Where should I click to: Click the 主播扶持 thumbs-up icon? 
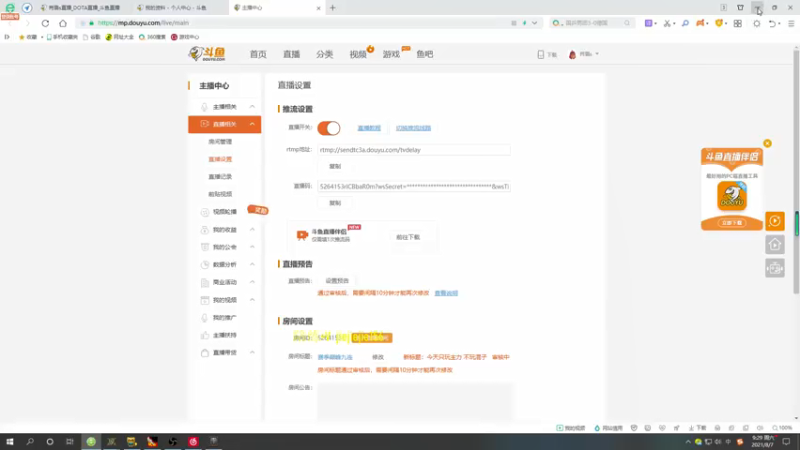tap(205, 335)
